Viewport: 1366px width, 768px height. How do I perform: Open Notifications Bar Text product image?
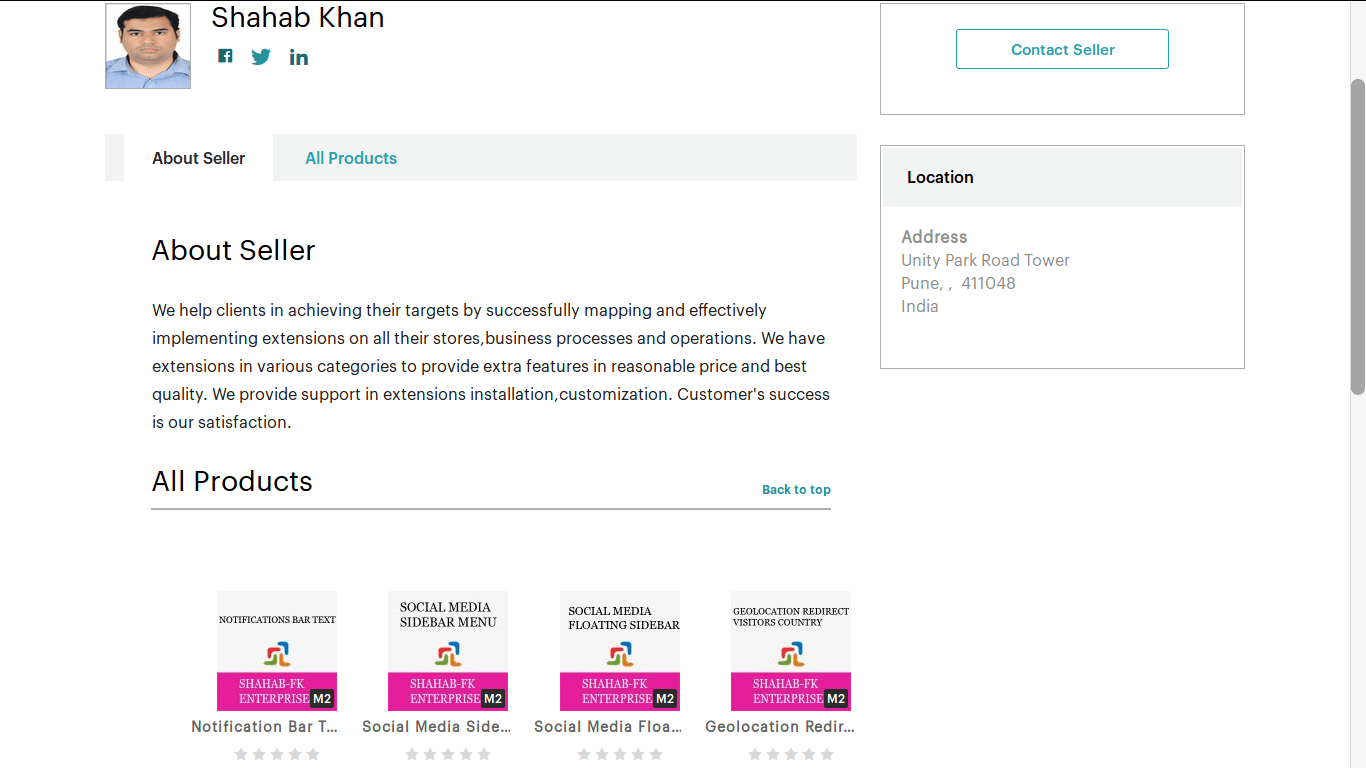277,650
